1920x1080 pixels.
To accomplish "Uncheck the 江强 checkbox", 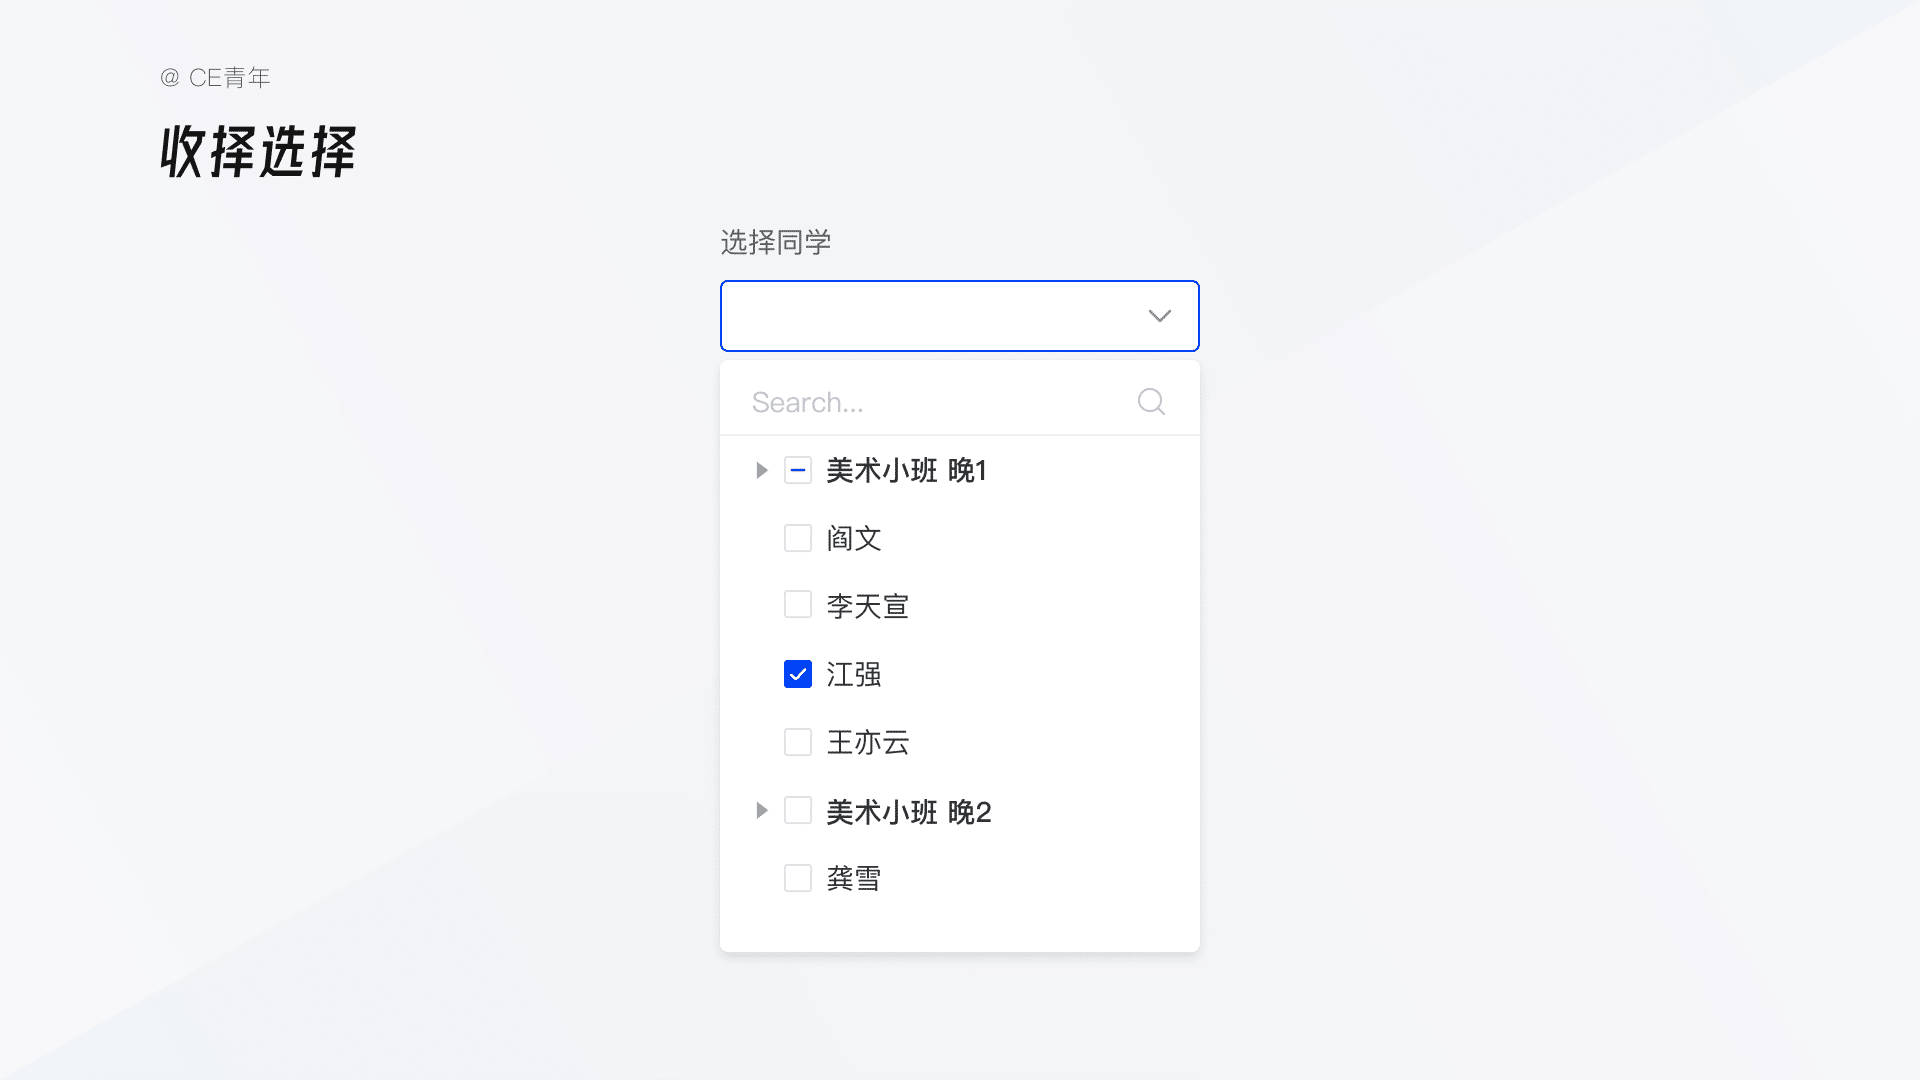I will coord(798,674).
